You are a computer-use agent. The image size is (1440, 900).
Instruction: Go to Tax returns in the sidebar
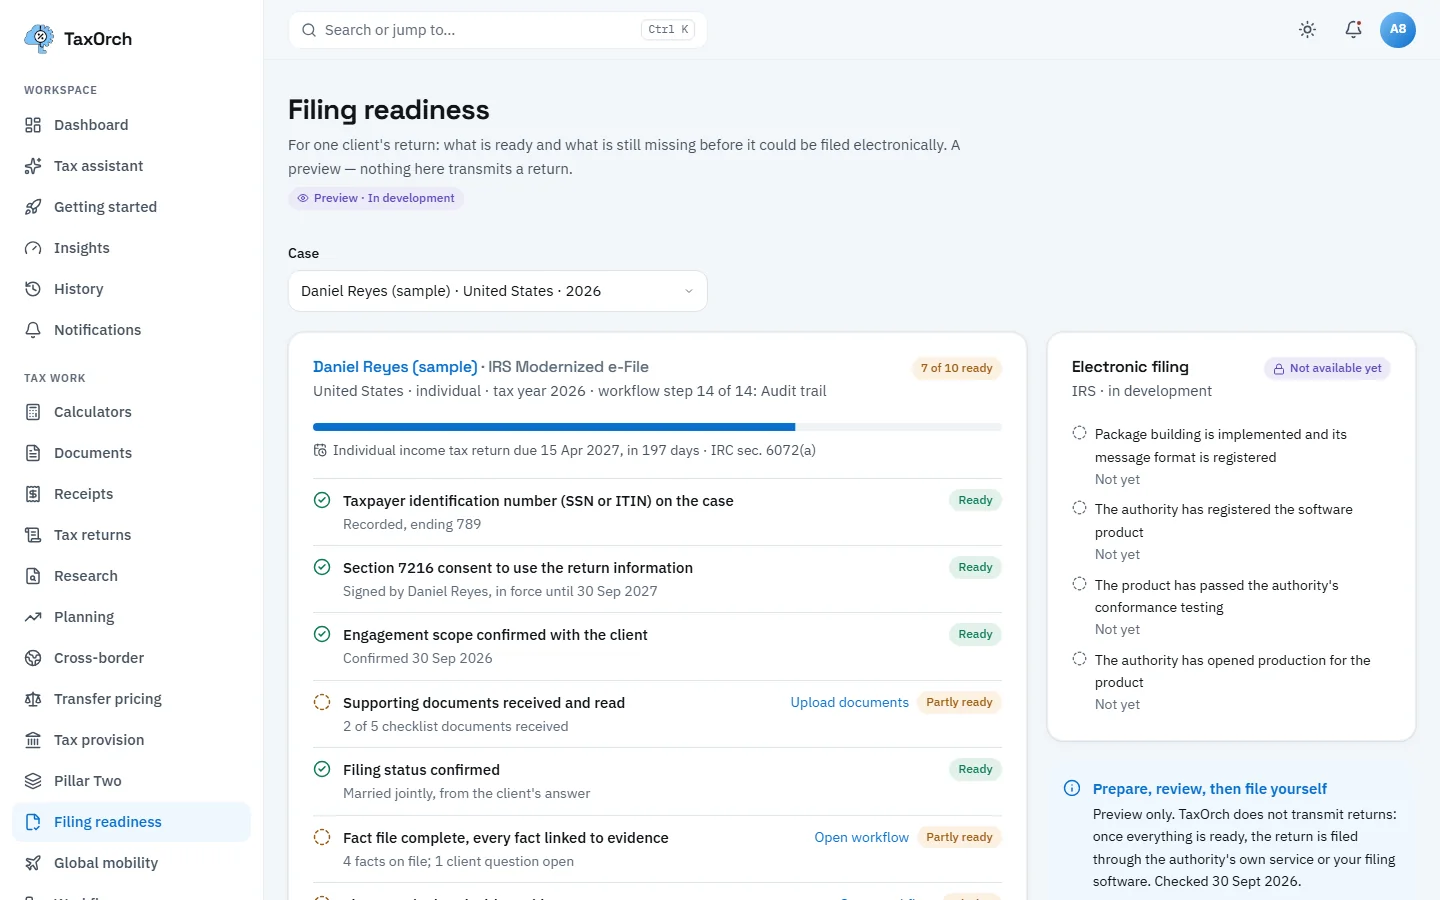131,535
